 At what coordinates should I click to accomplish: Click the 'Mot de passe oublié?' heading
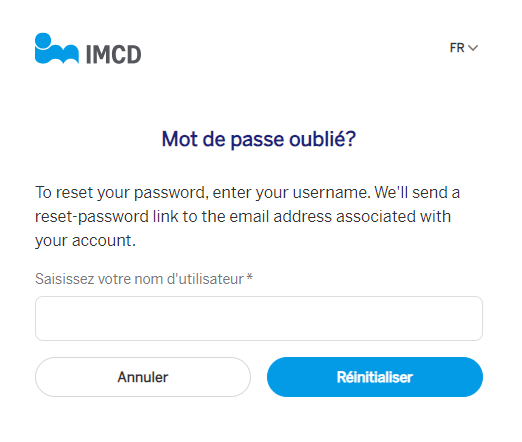tap(259, 139)
